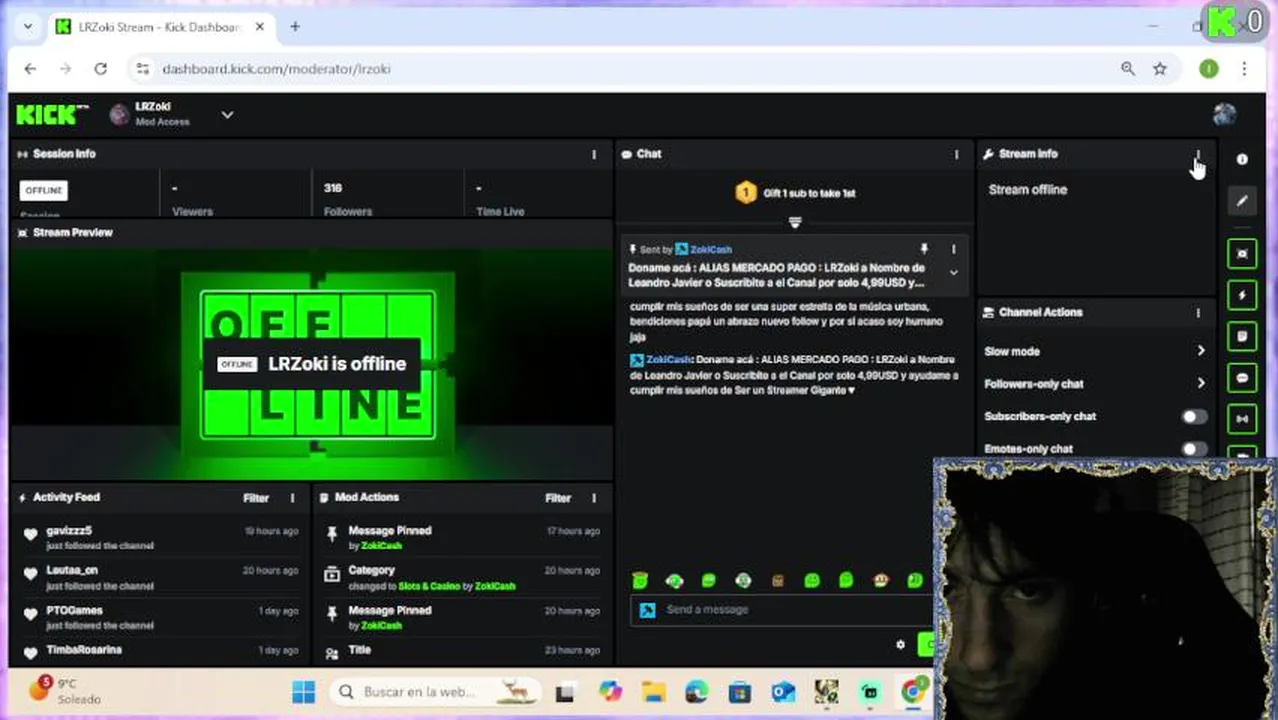Click the ZokiCash sender name in the pinned message
Viewport: 1278px width, 720px height.
click(711, 249)
